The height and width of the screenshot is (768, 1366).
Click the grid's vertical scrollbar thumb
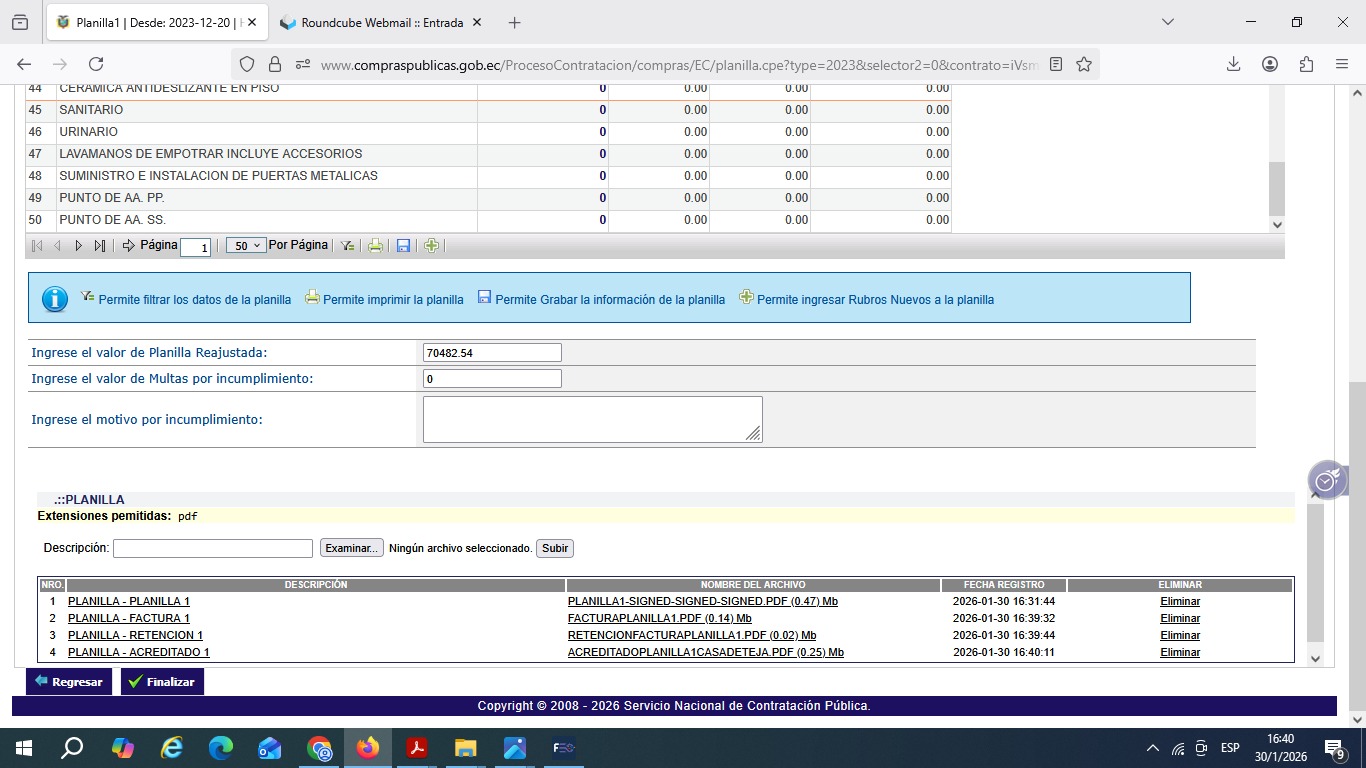(1276, 189)
